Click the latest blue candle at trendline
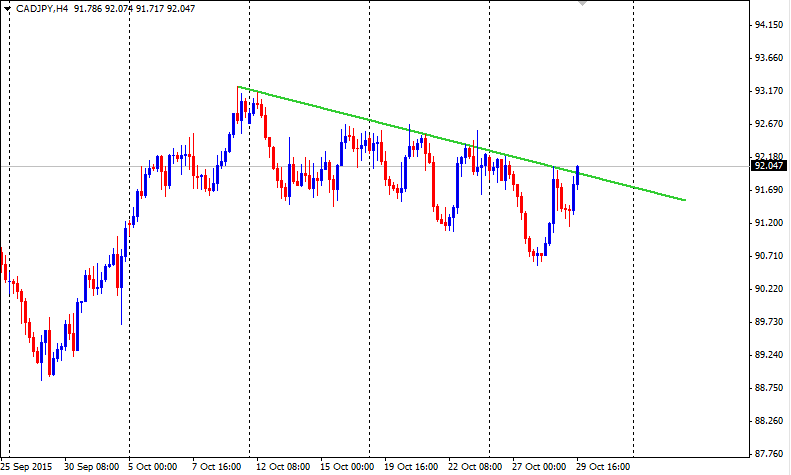 click(577, 176)
